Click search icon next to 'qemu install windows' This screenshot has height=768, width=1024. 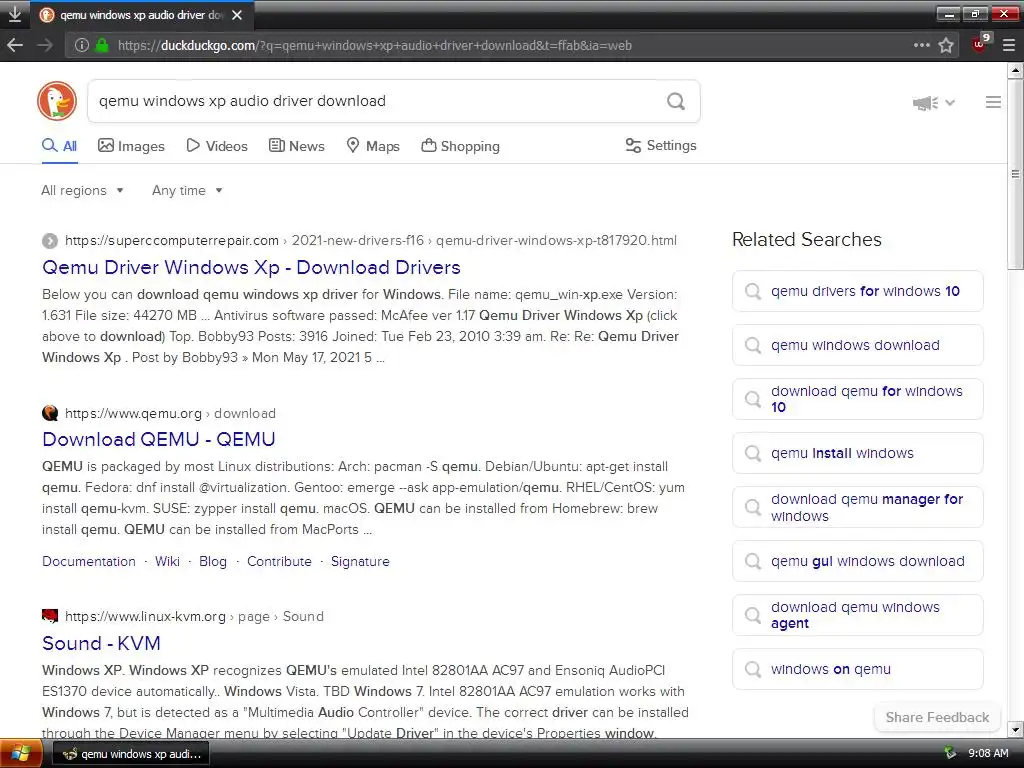753,453
